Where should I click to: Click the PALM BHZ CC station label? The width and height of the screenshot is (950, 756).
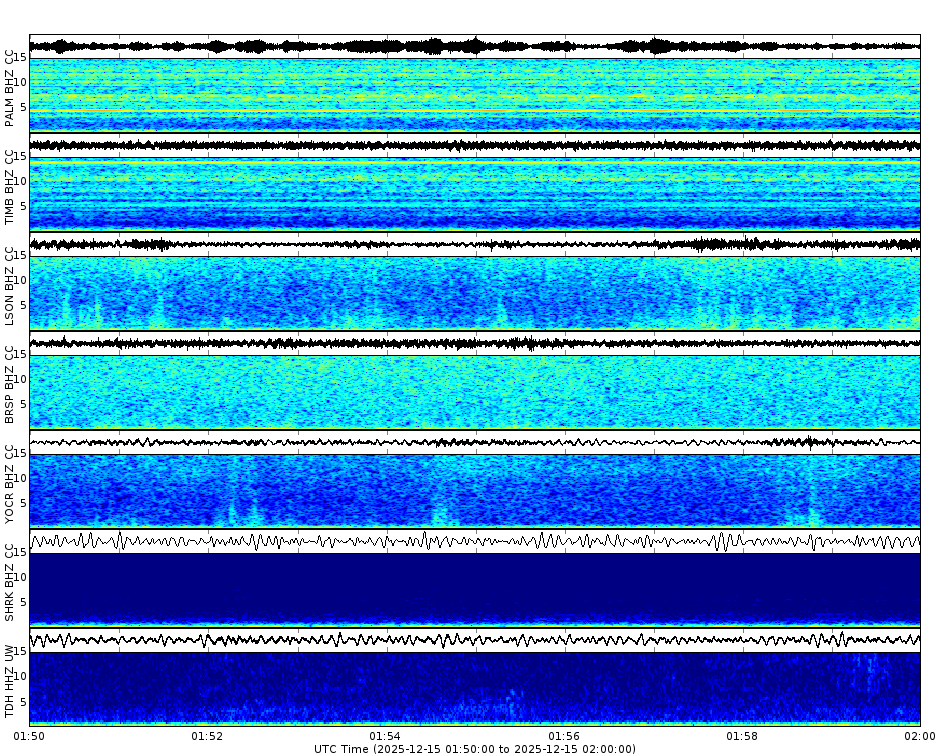[10, 85]
